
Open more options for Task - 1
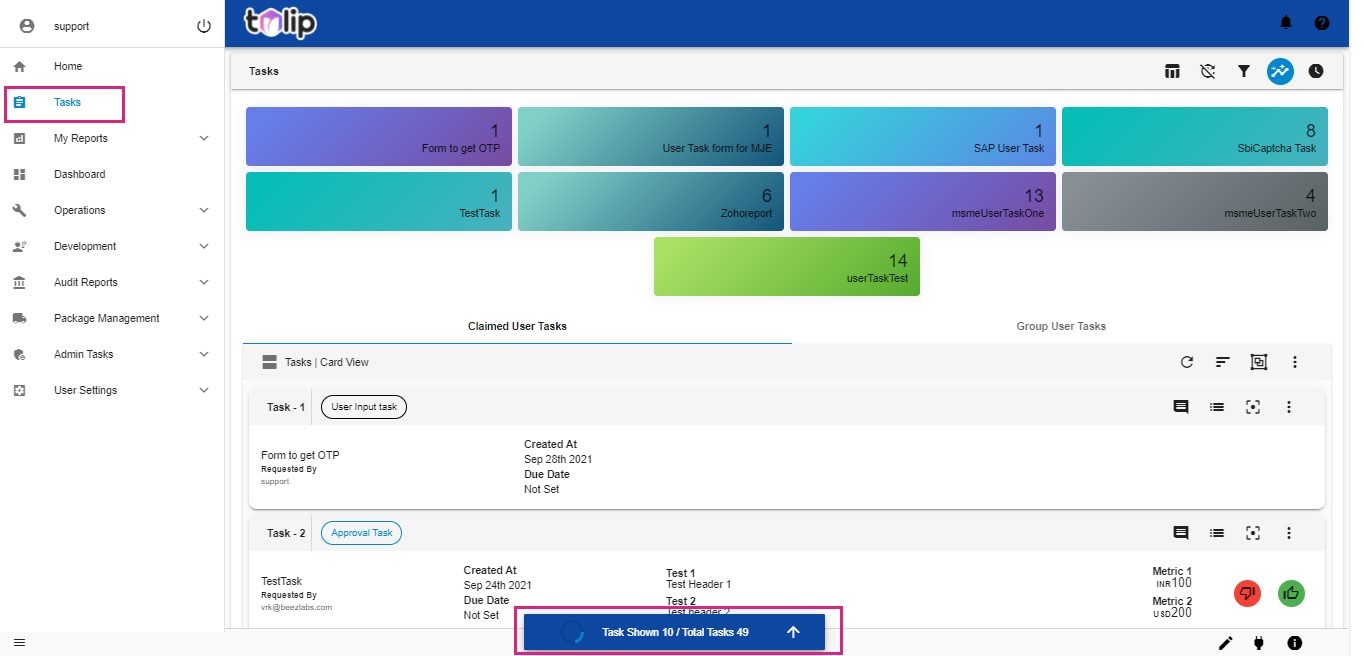(x=1289, y=407)
